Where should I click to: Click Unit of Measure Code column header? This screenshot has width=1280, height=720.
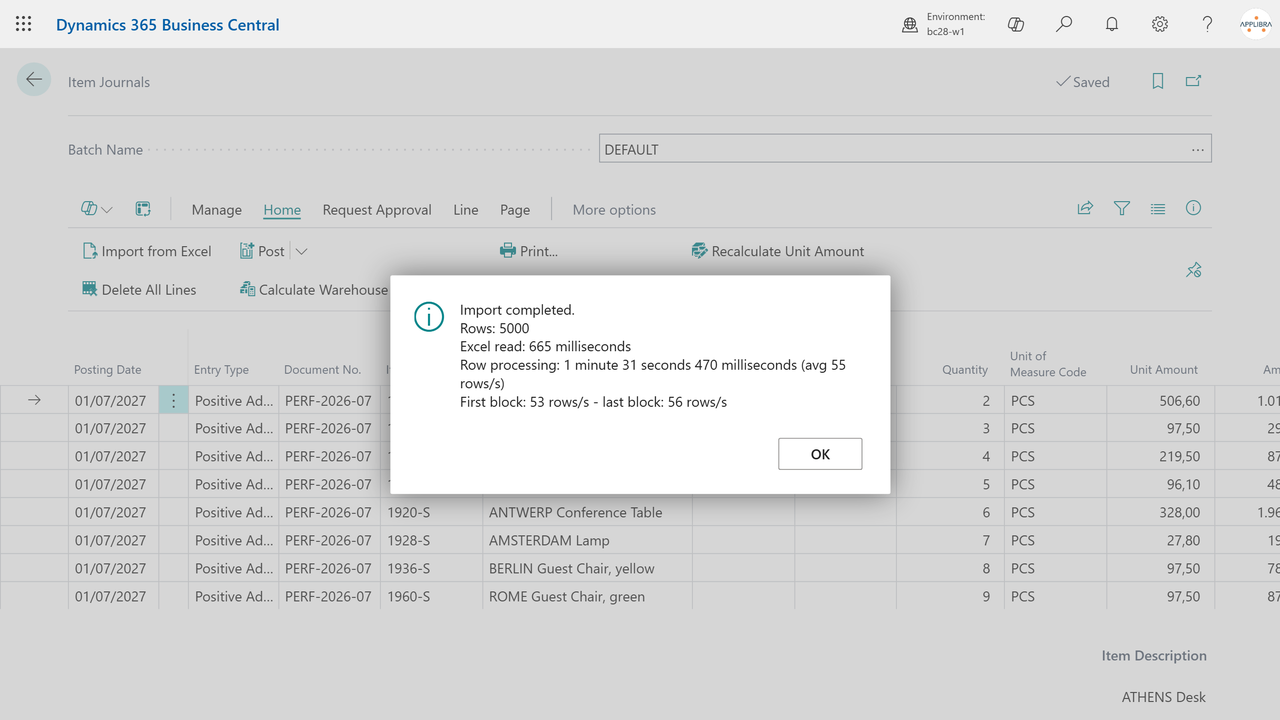click(1048, 364)
